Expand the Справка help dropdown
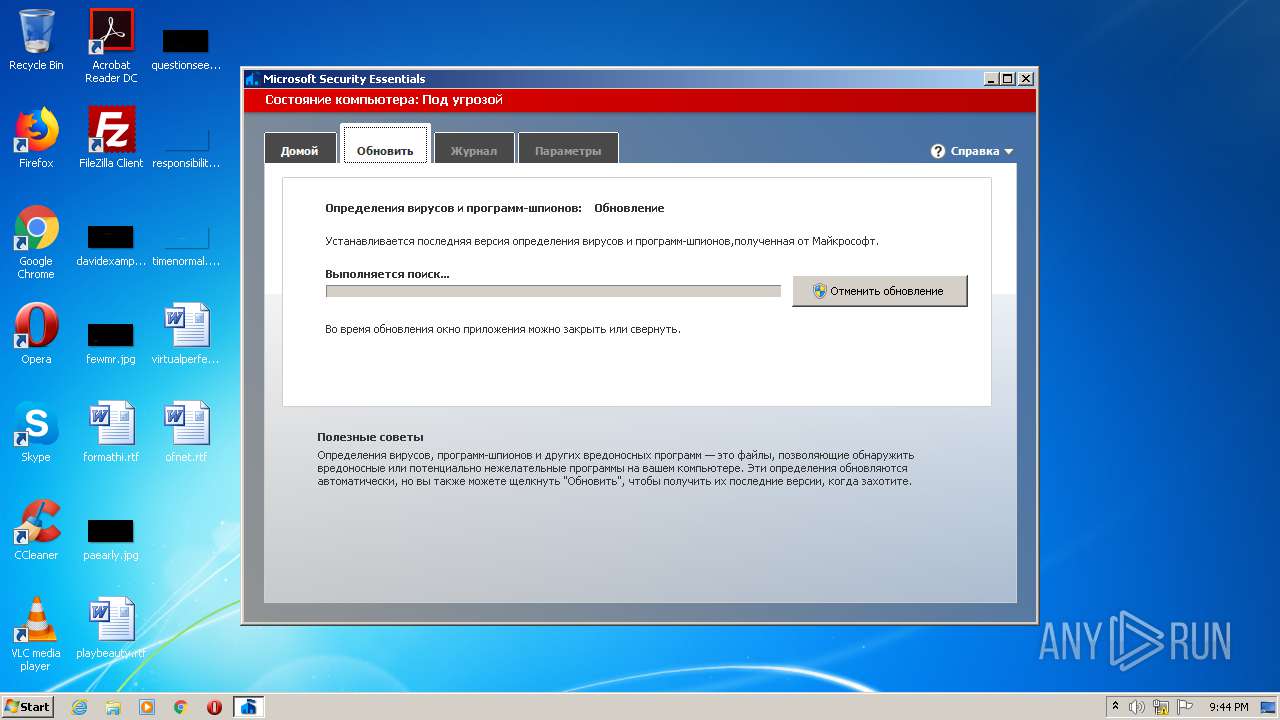 (x=972, y=151)
